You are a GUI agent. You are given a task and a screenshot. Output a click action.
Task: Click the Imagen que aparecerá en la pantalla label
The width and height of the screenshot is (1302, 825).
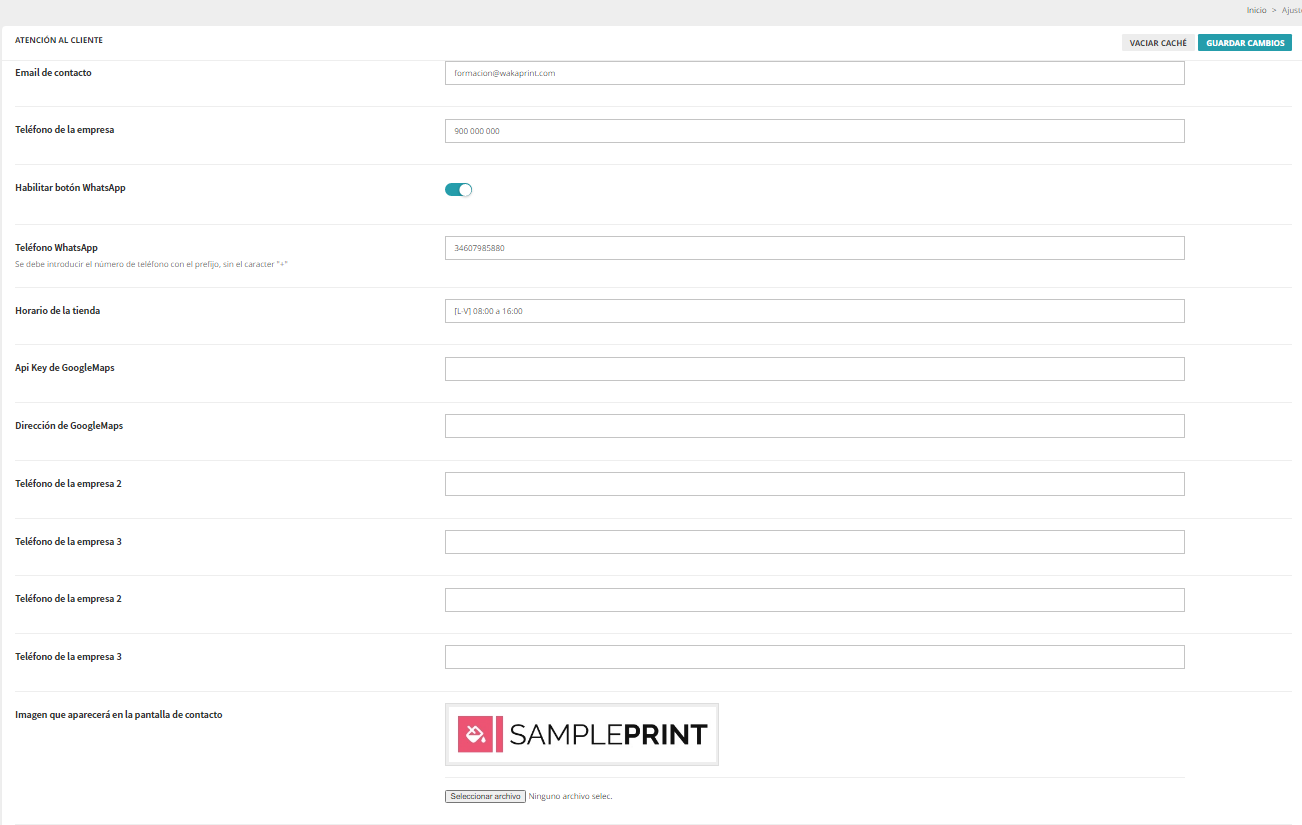(x=118, y=715)
